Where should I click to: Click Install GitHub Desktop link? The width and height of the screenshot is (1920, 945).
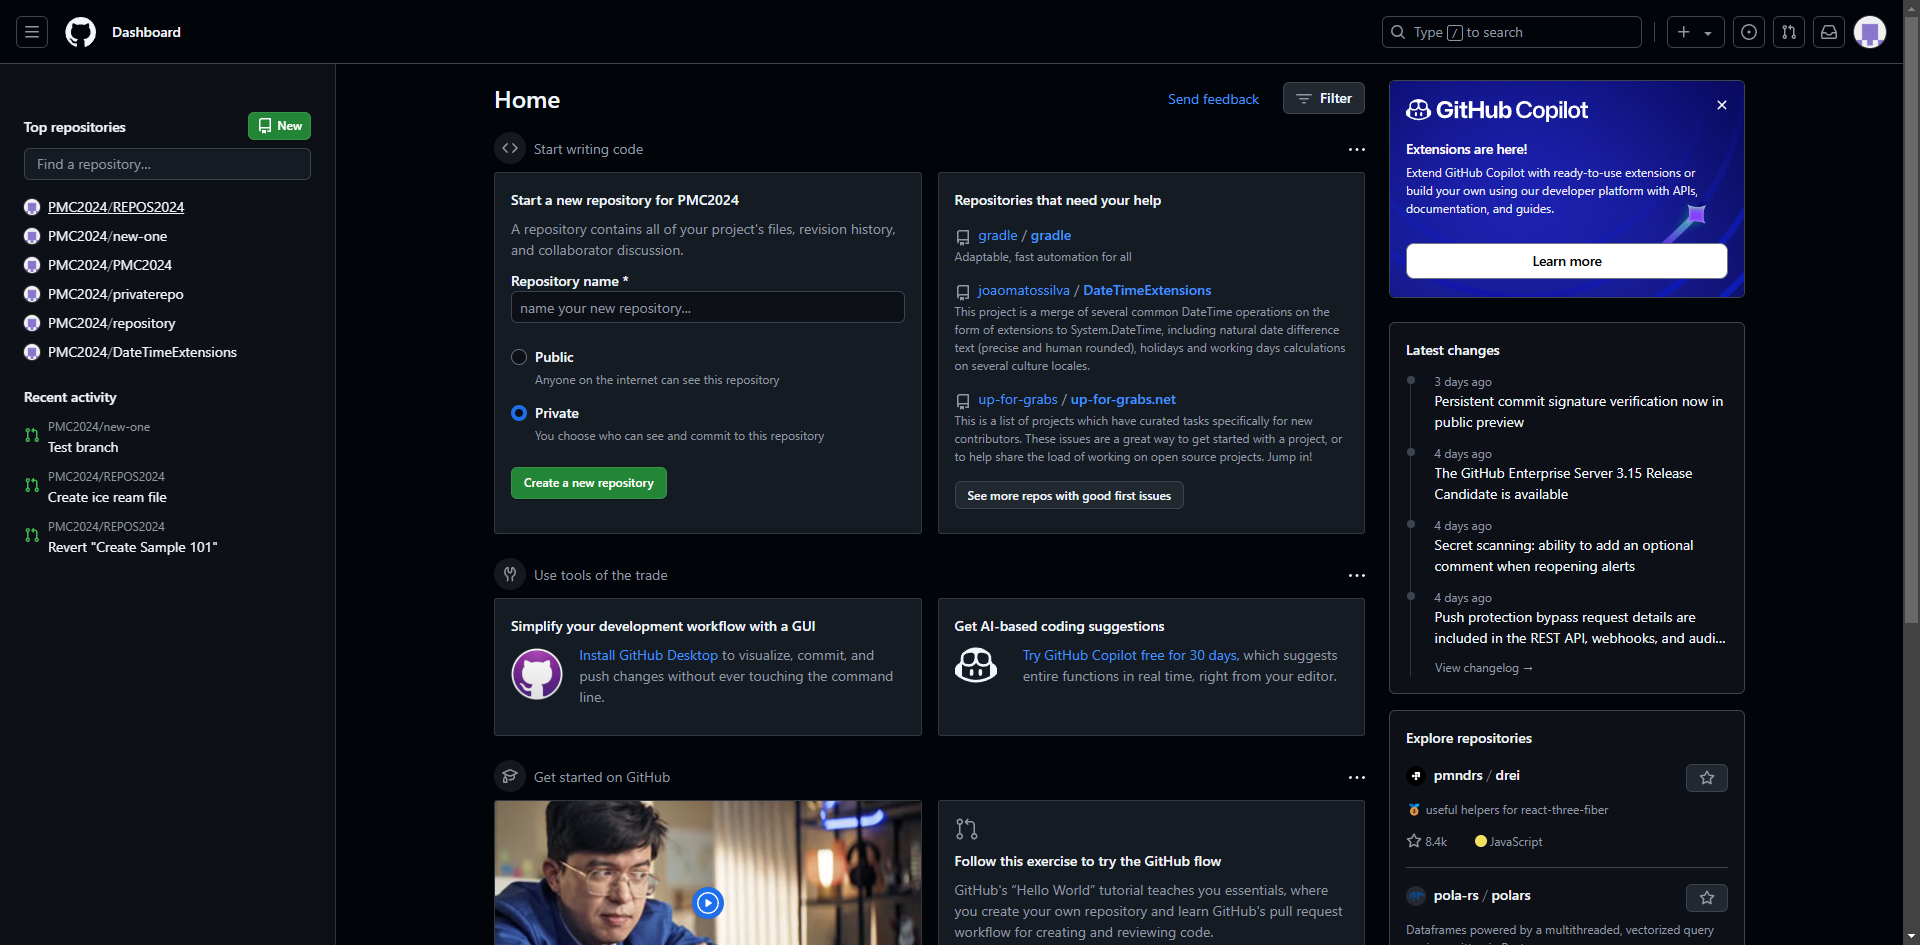(648, 655)
